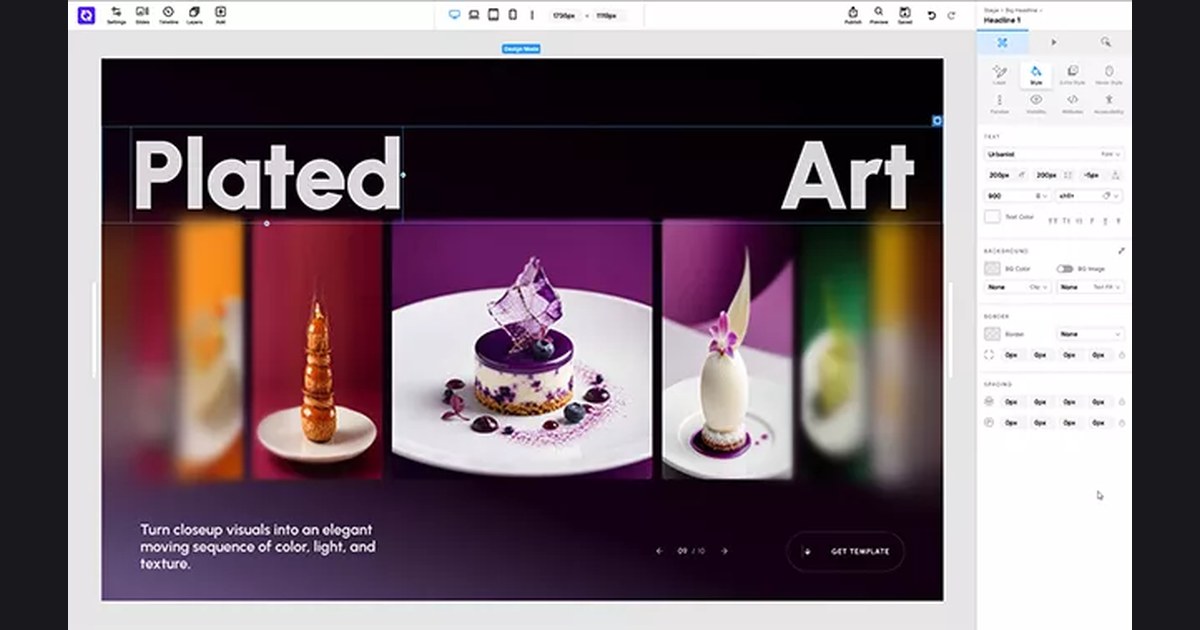Open the Visibility options

tap(1036, 104)
